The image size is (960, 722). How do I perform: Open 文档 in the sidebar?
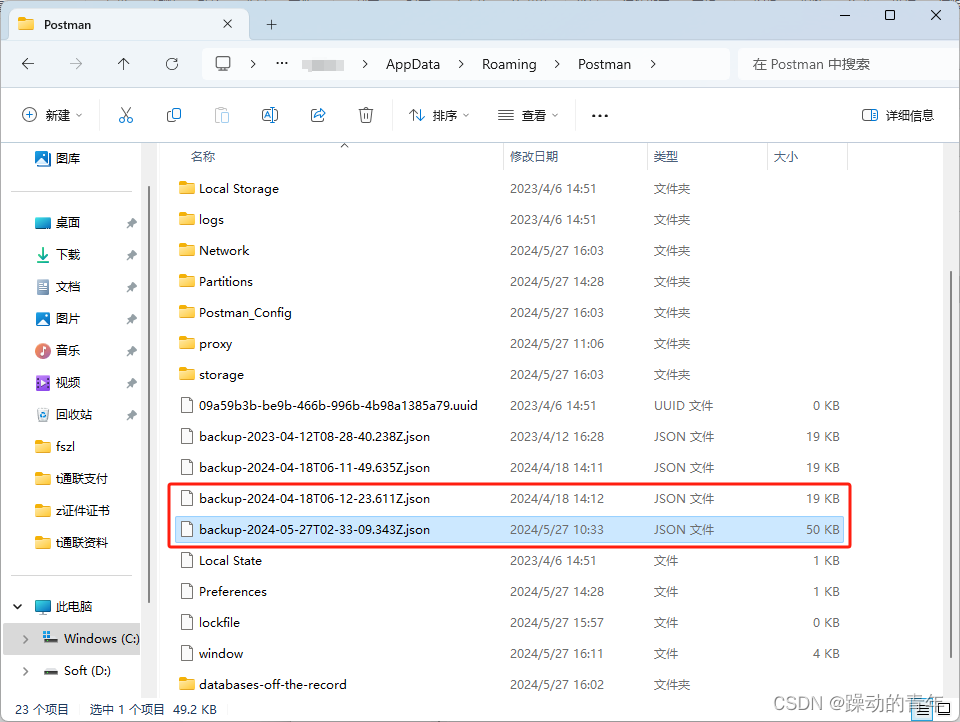coord(58,287)
